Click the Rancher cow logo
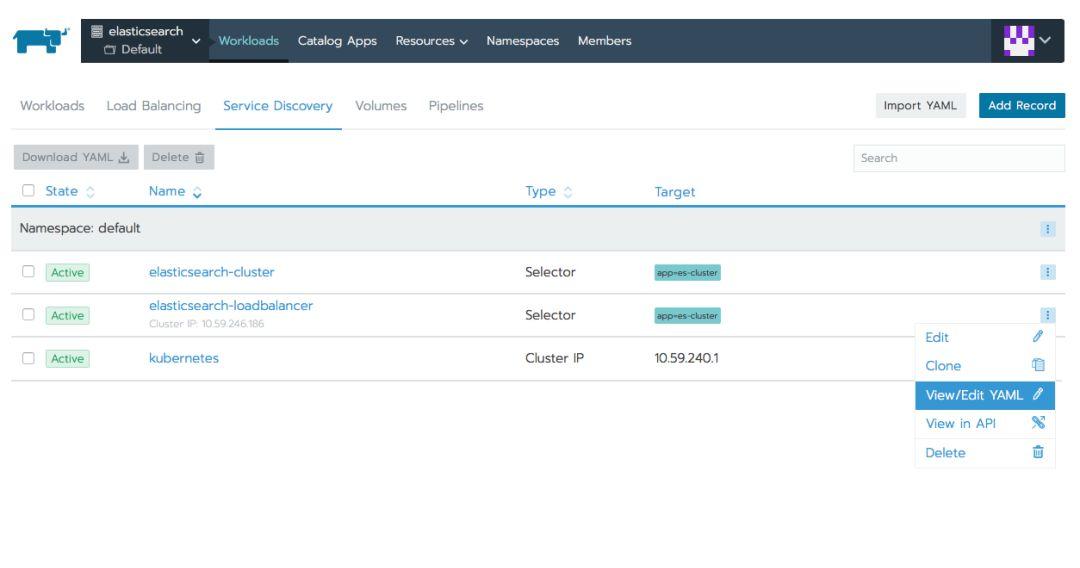Image resolution: width=1080 pixels, height=568 pixels. click(41, 41)
